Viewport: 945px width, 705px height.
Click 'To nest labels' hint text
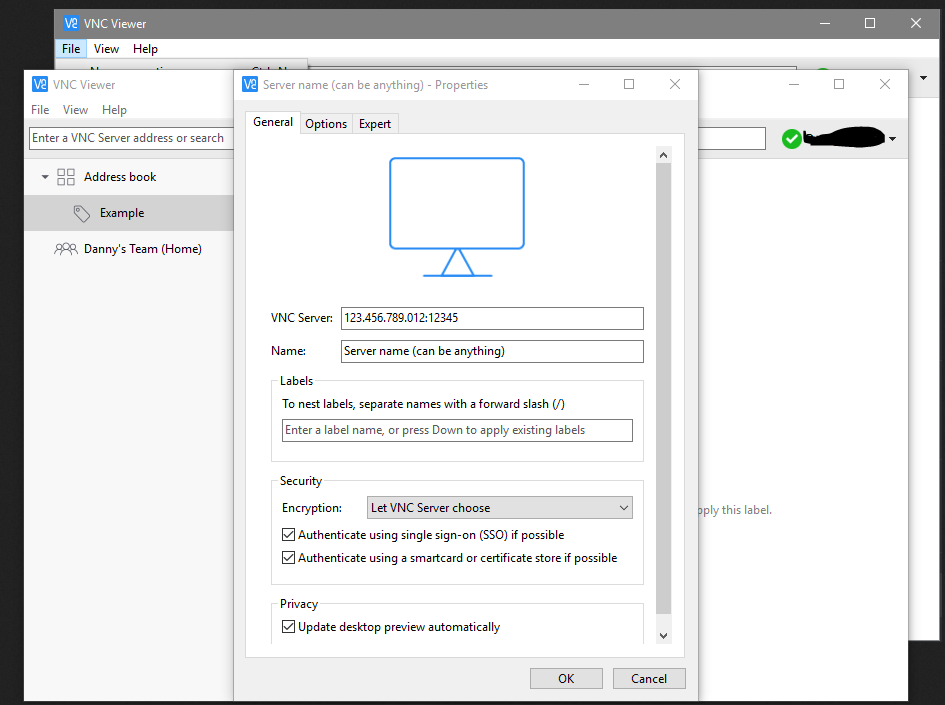click(423, 404)
